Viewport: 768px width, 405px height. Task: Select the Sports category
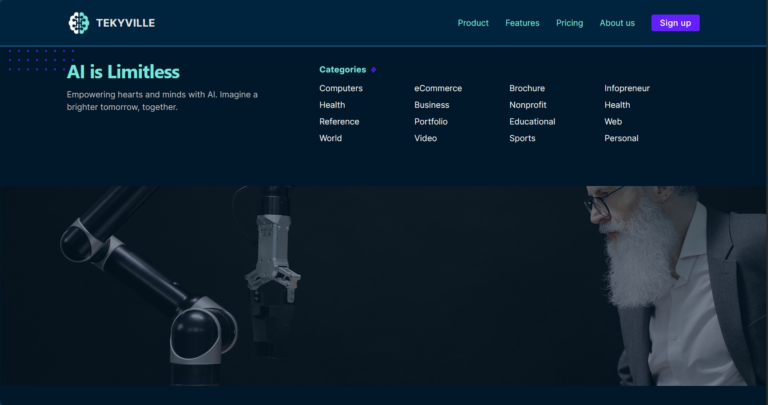tap(522, 139)
